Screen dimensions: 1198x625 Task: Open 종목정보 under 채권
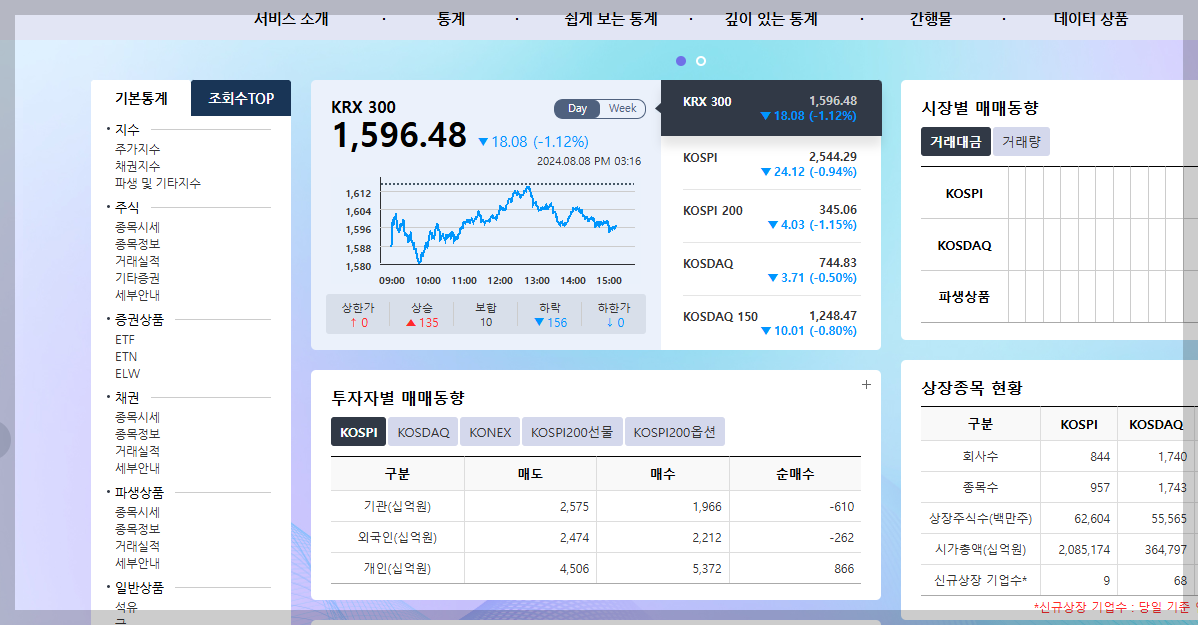click(138, 434)
